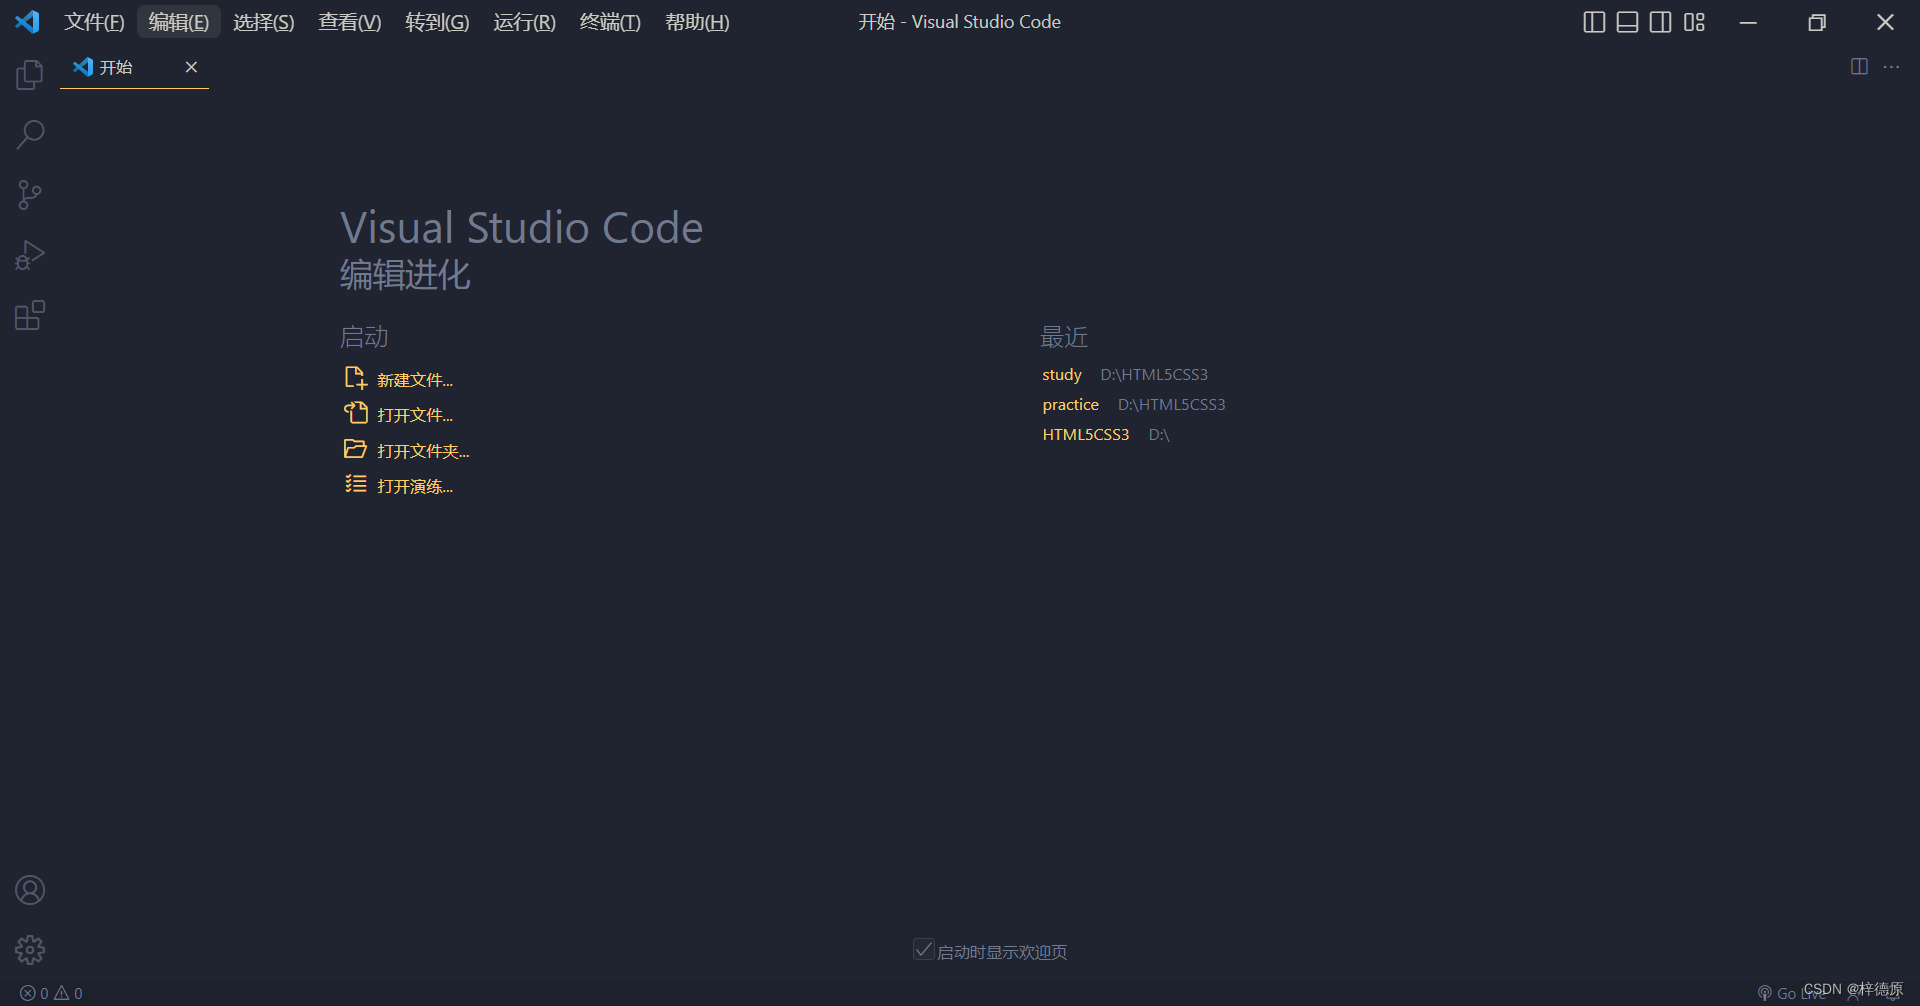Click the Split Editor icon in tab bar
Image resolution: width=1920 pixels, height=1006 pixels.
coord(1859,67)
